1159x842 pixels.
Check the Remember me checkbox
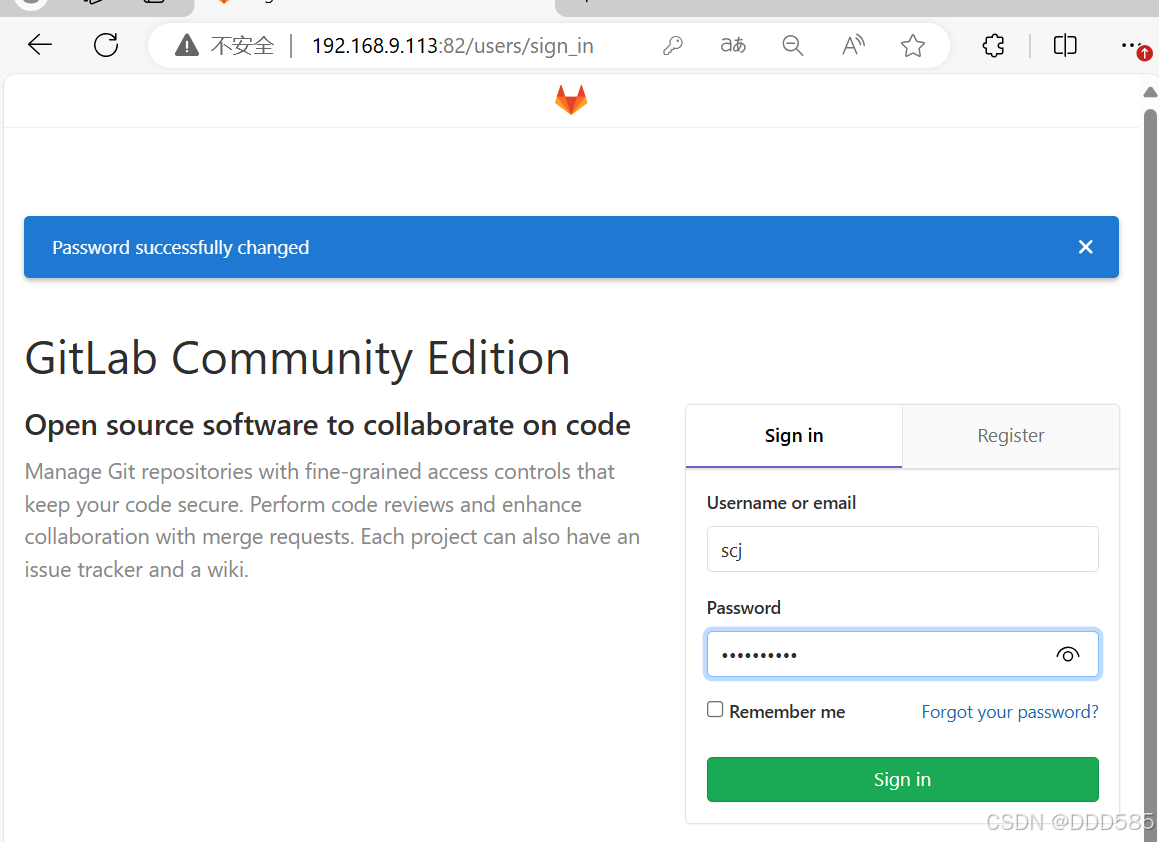715,710
